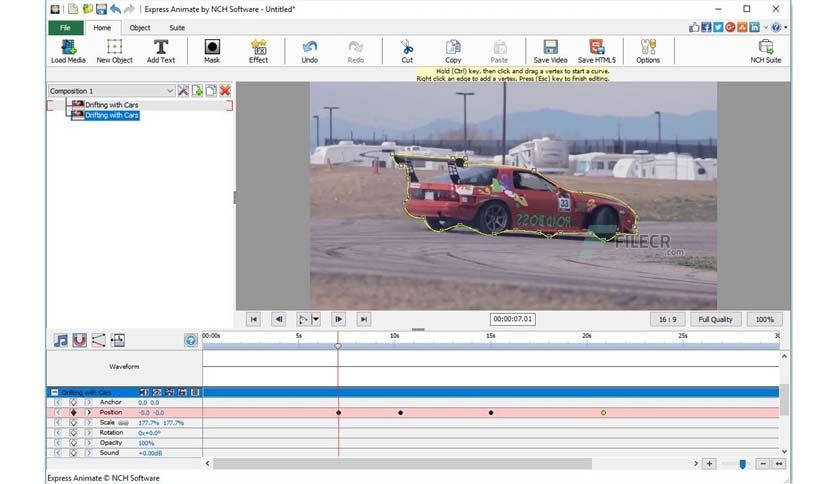Open the Full Quality preview selector

click(x=716, y=319)
